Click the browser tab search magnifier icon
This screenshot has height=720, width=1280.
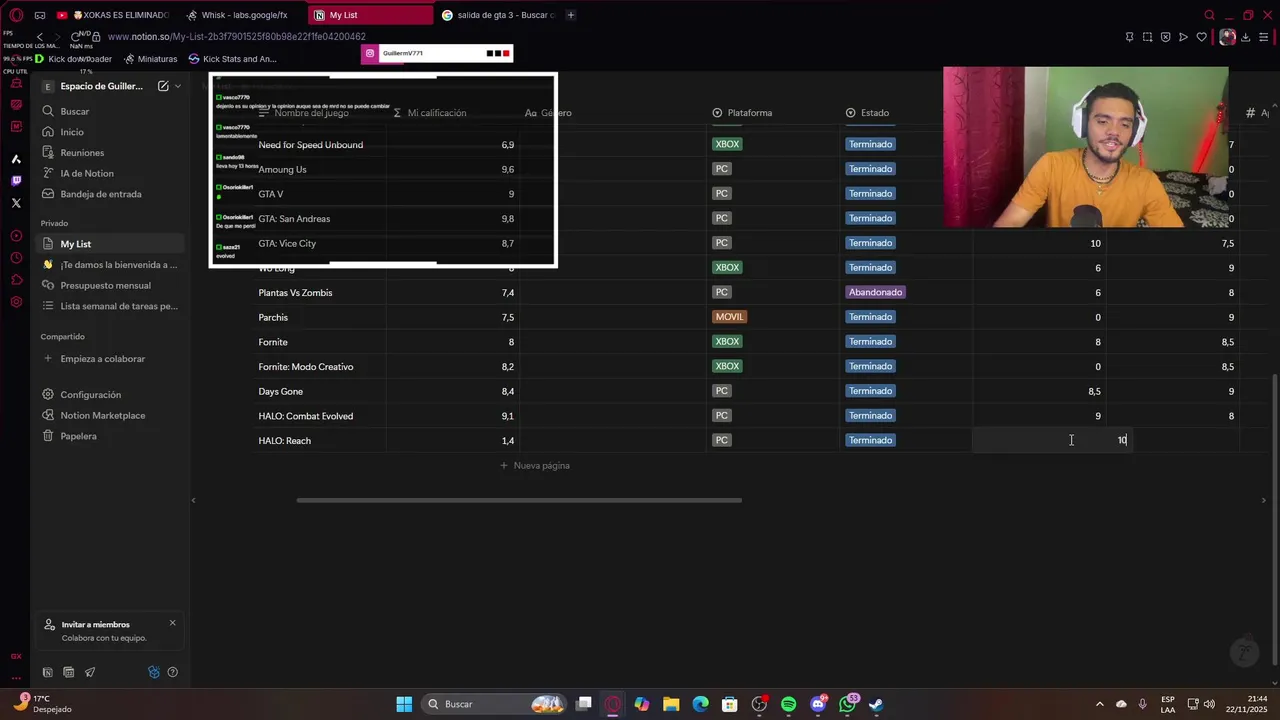(1209, 15)
